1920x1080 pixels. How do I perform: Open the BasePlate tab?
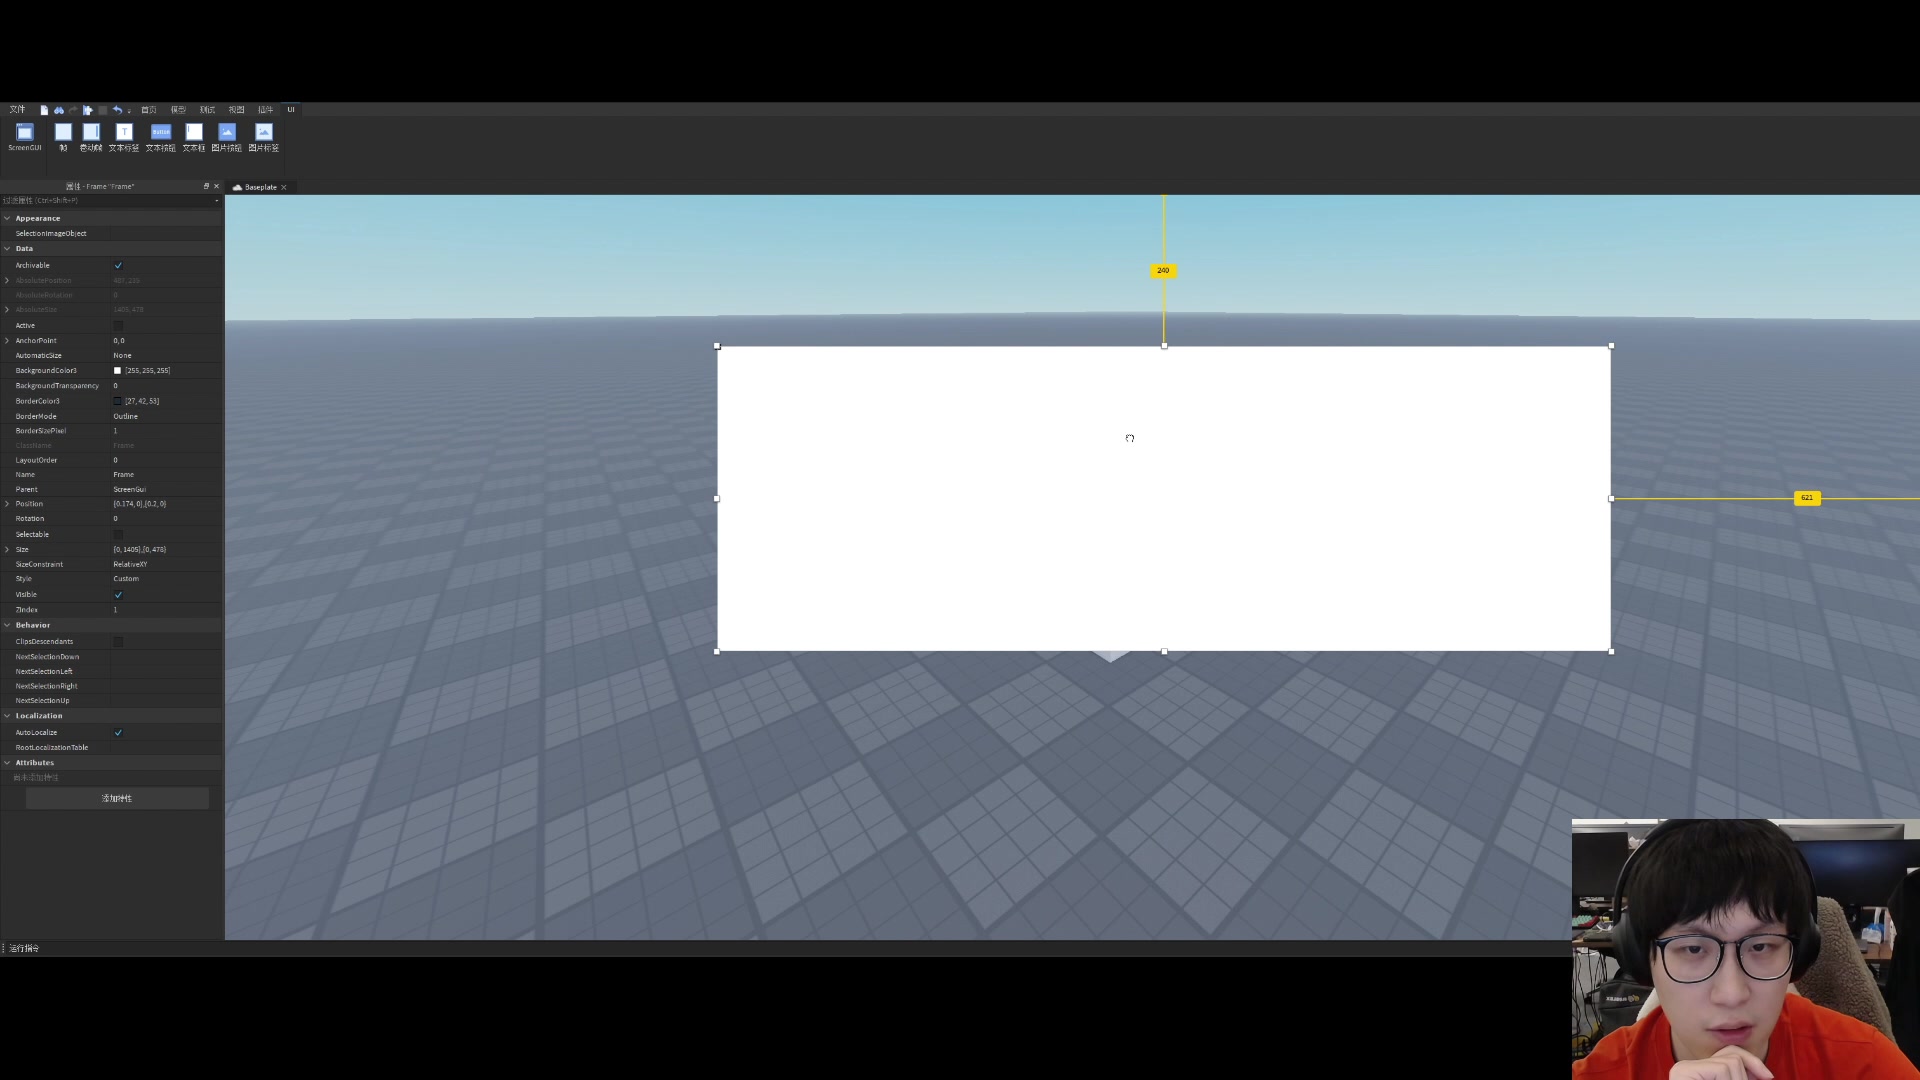(x=258, y=186)
